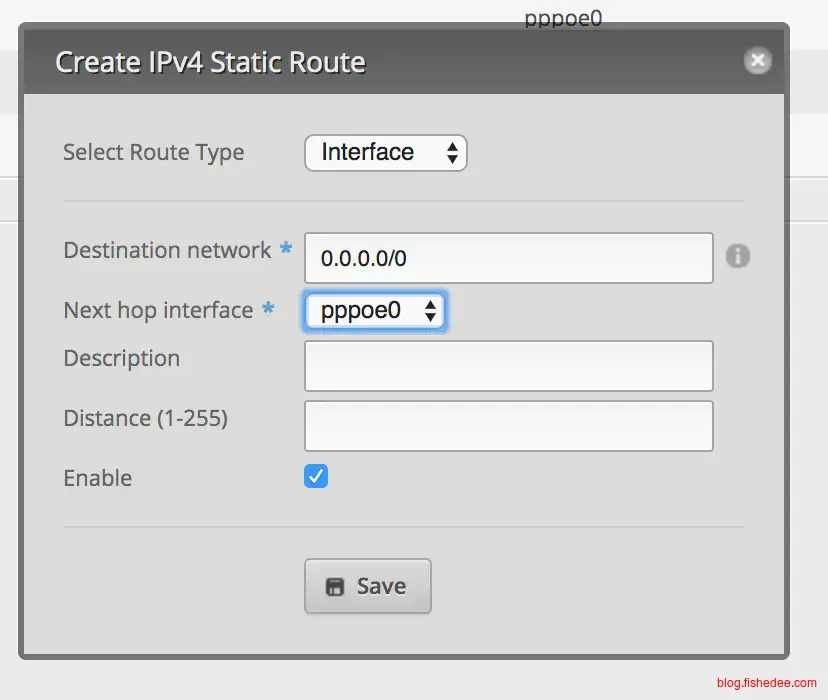Click the floppy disk icon on Save

(x=335, y=586)
